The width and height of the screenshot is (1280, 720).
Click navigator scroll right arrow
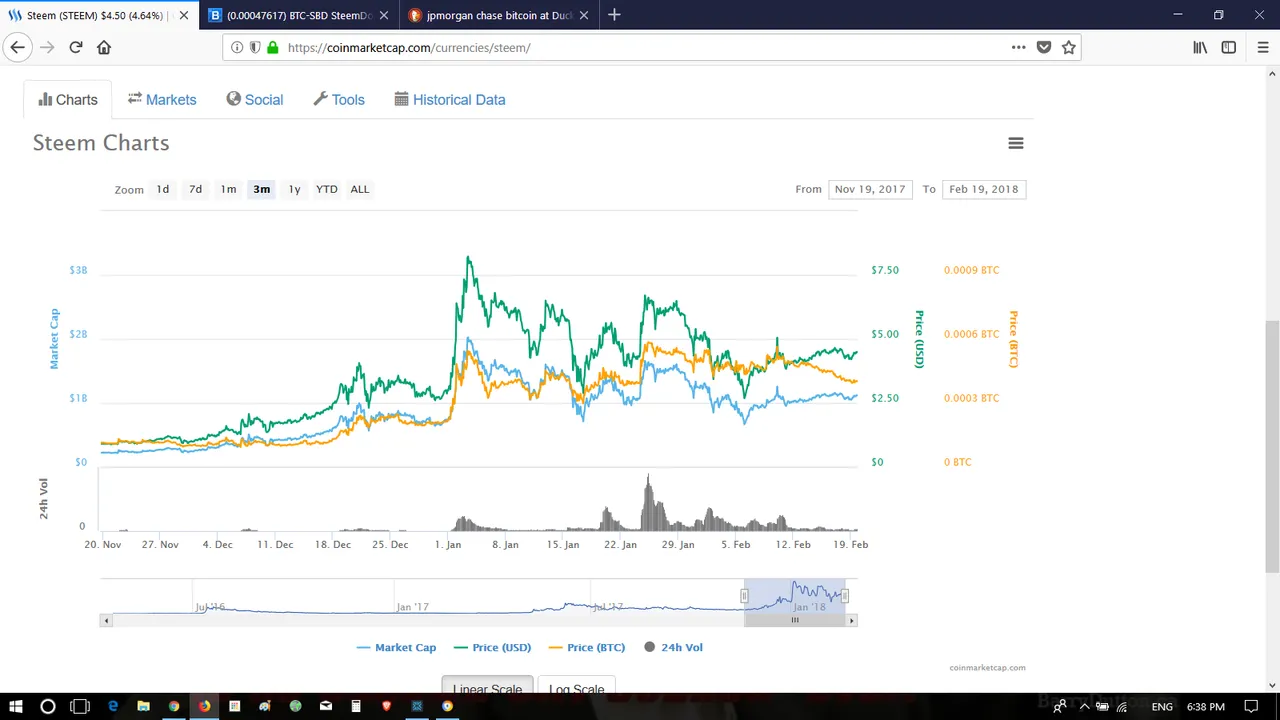point(852,620)
